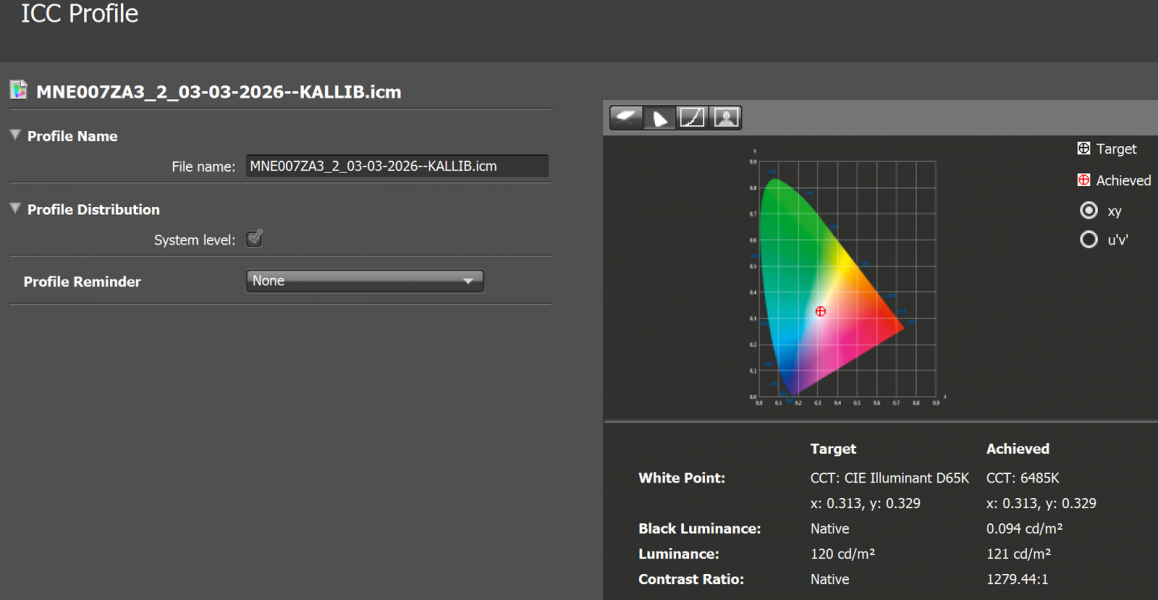
Task: Click the red Achieved crosshair legend icon
Action: click(1083, 180)
